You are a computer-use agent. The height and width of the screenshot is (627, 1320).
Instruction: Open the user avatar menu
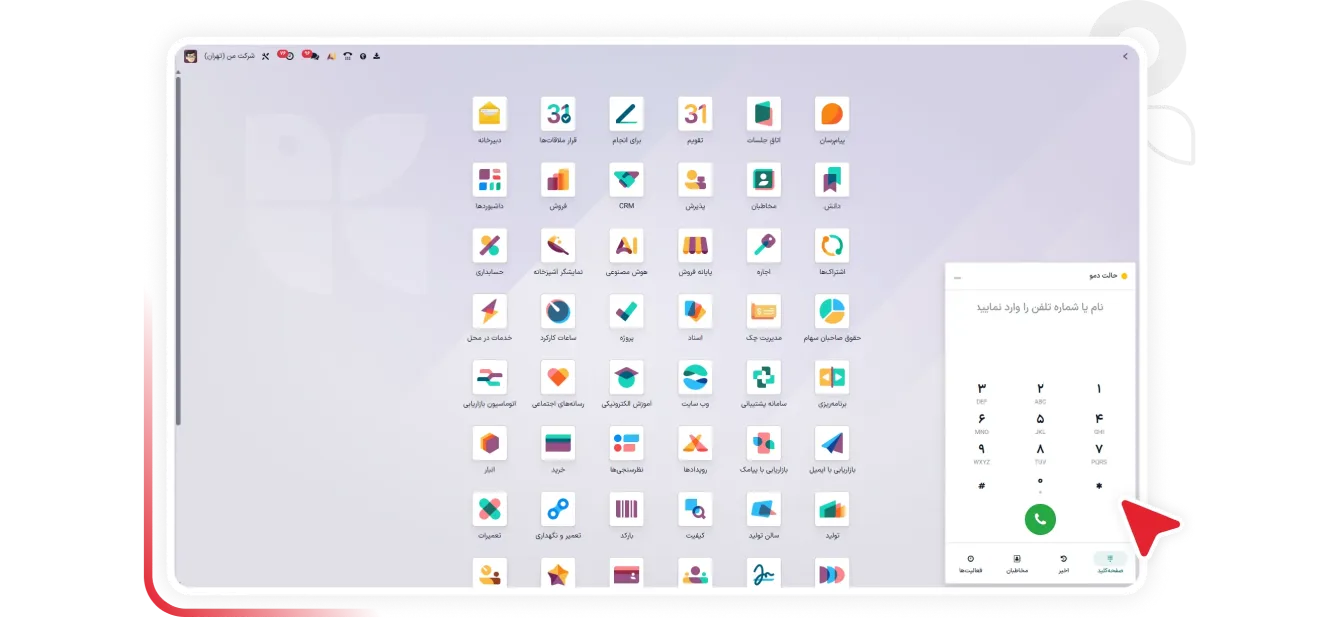pyautogui.click(x=191, y=56)
